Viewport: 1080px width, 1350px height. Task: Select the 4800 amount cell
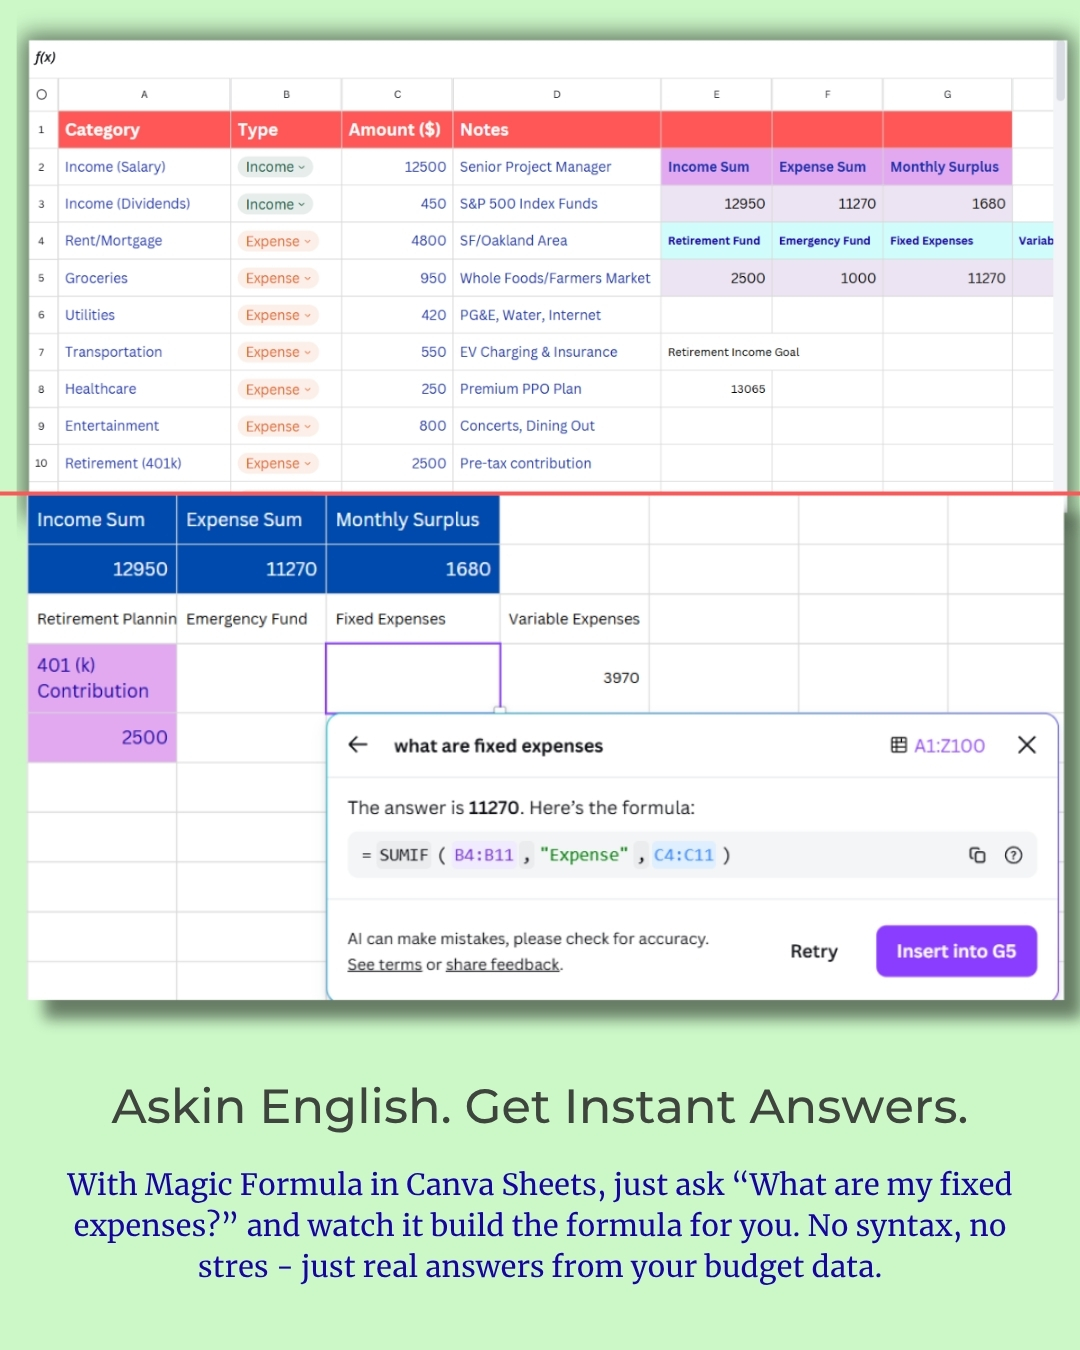pos(397,241)
